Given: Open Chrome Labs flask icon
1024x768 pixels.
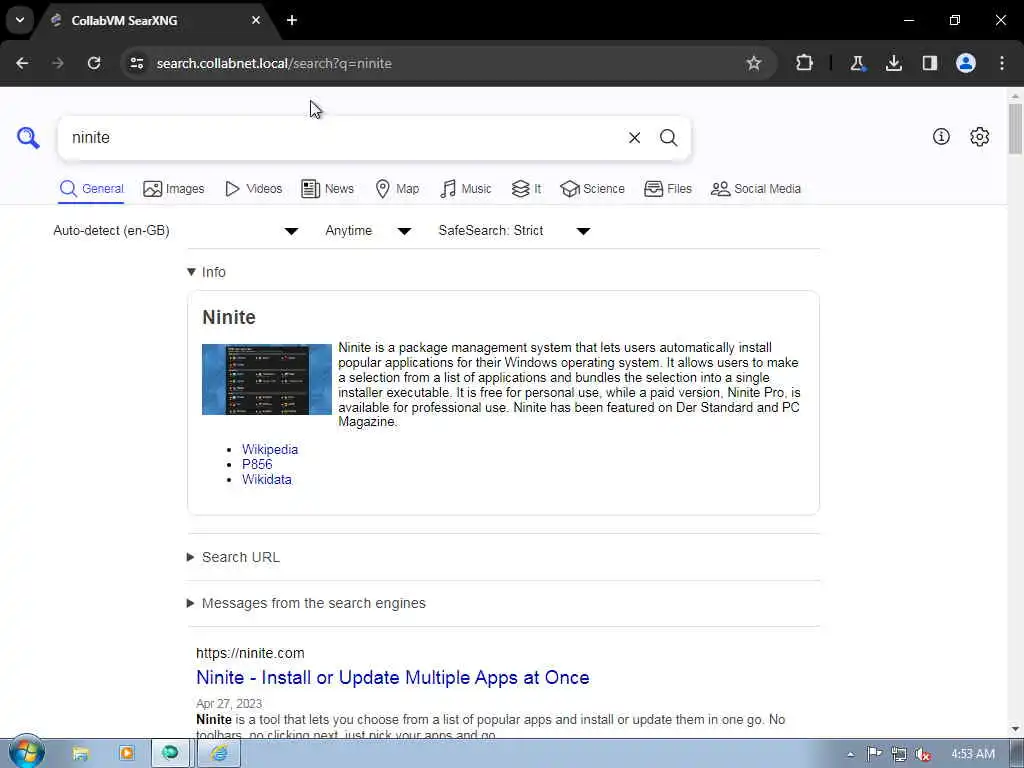Looking at the screenshot, I should 857,63.
